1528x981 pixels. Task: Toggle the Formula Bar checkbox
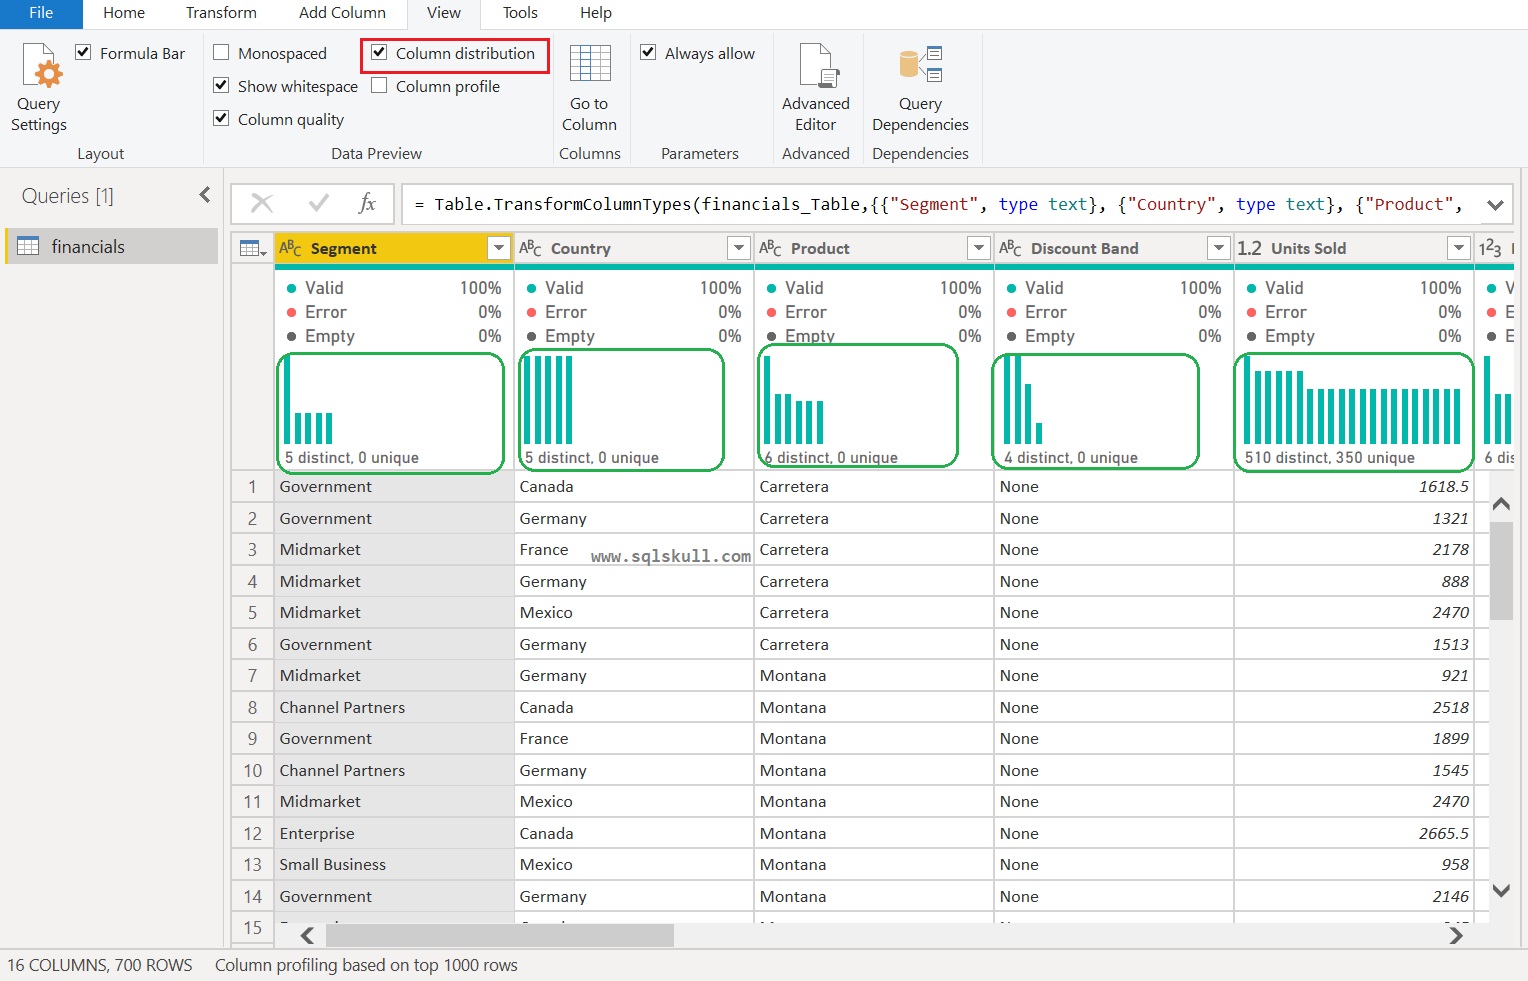(83, 53)
